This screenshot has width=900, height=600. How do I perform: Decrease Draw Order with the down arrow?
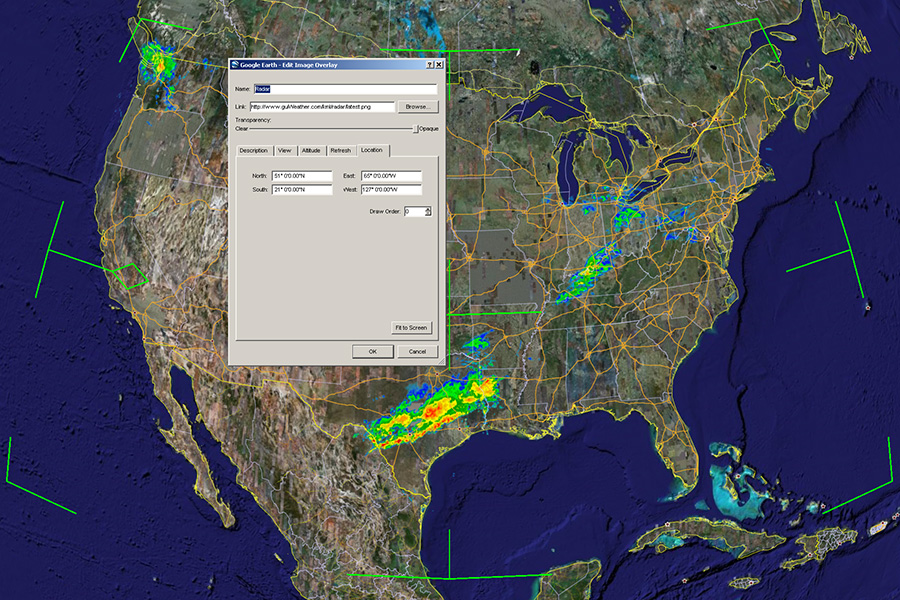[428, 214]
